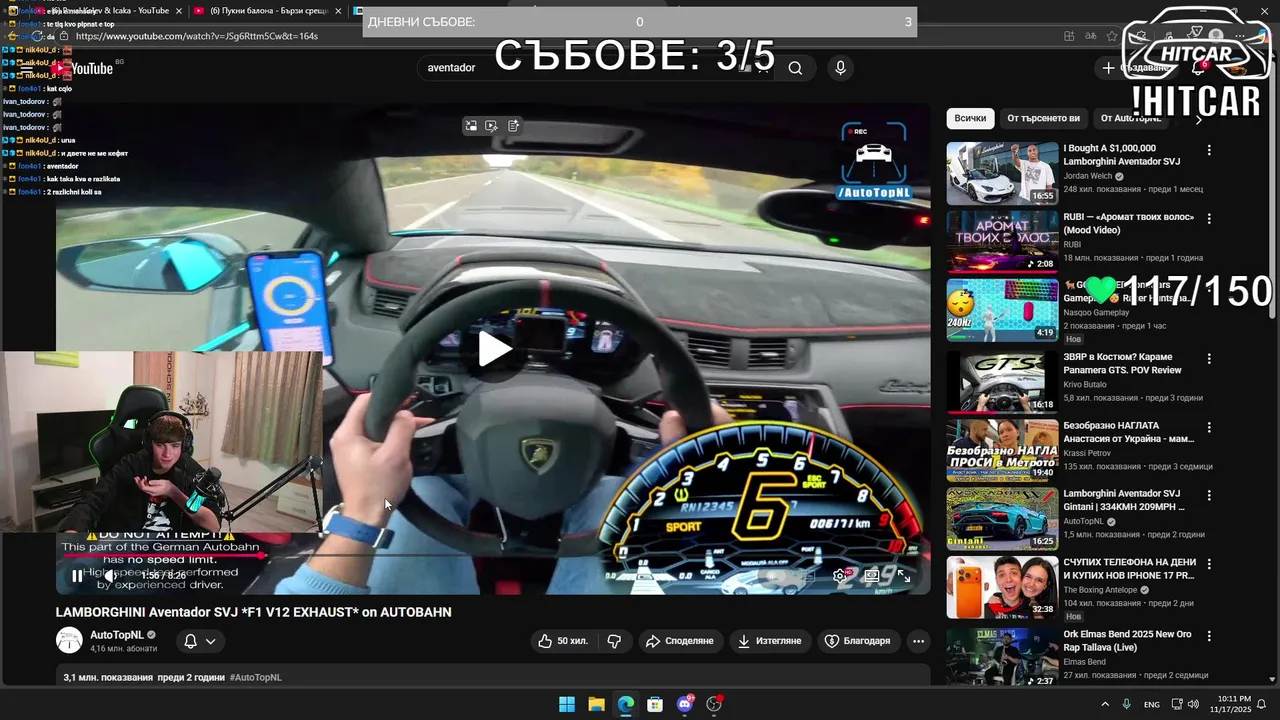Image resolution: width=1280 pixels, height=720 pixels.
Task: Select the От AutoTopNL chip
Action: 1131,118
